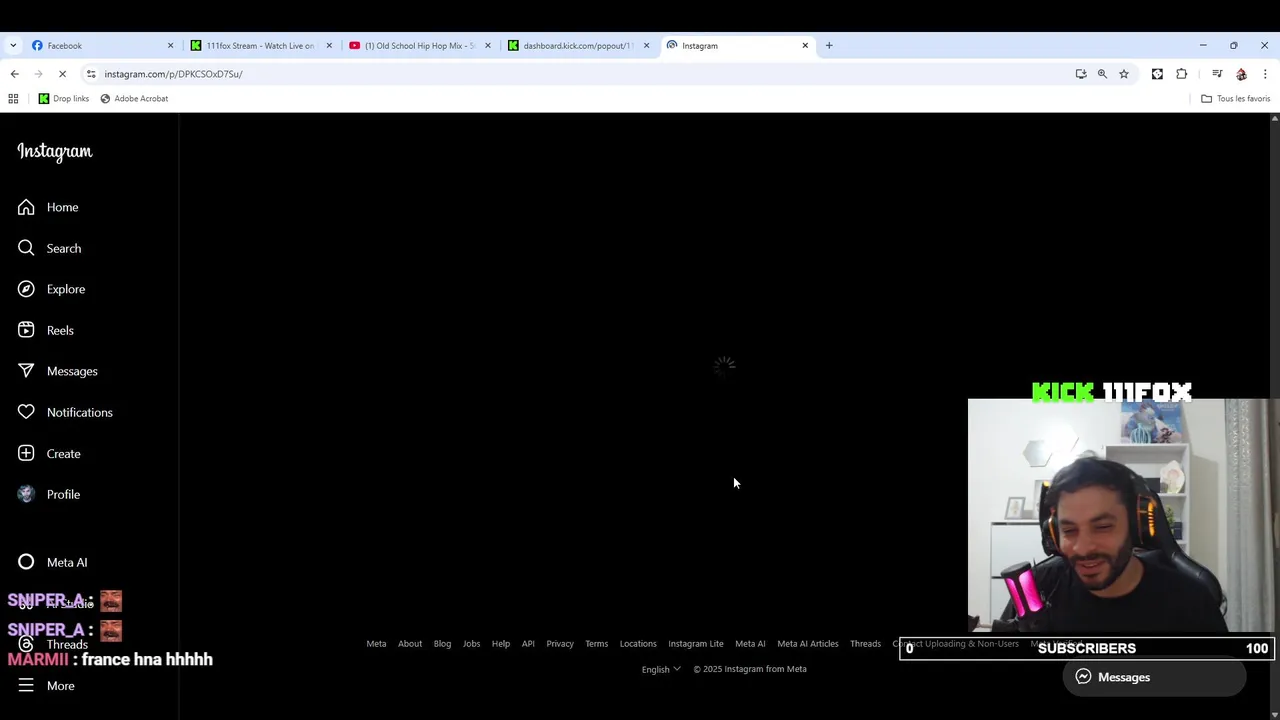Open the Chrome three-dot menu
Image resolution: width=1280 pixels, height=720 pixels.
point(1265,74)
